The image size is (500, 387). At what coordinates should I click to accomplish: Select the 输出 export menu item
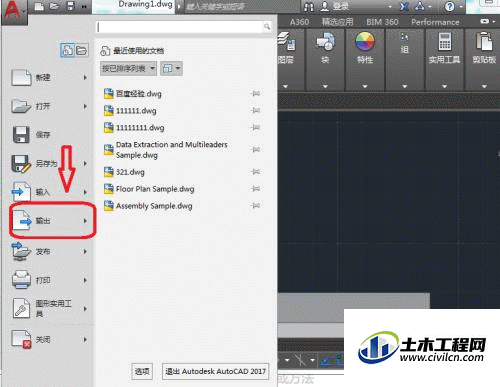point(51,221)
